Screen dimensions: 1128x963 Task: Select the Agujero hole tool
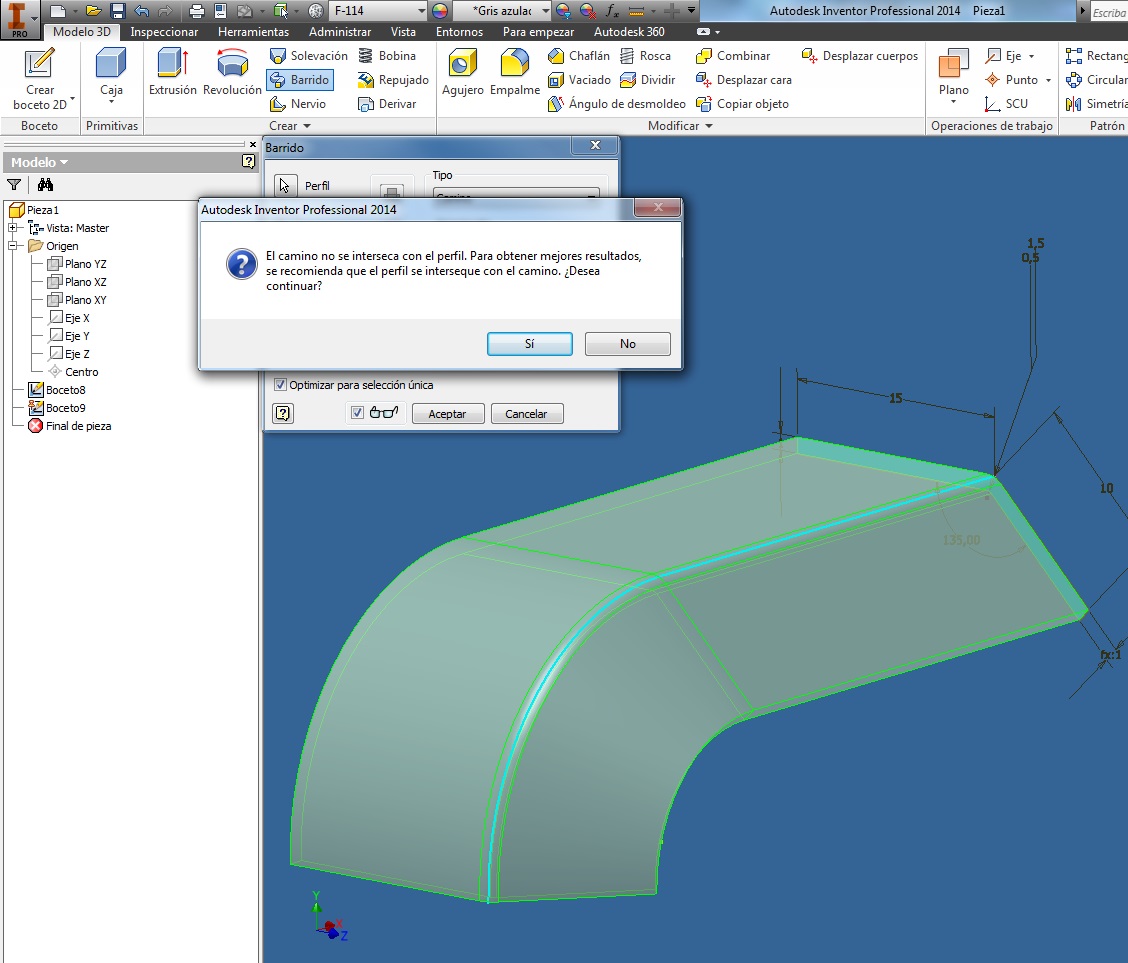pyautogui.click(x=463, y=72)
